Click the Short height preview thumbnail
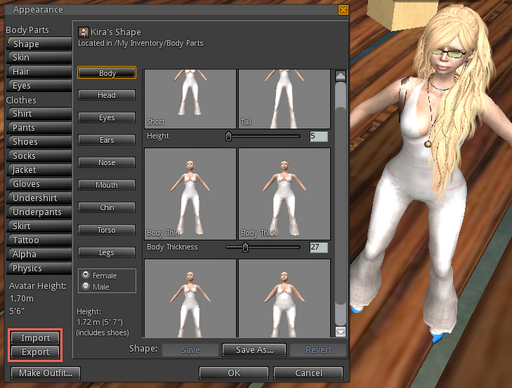 [190, 99]
